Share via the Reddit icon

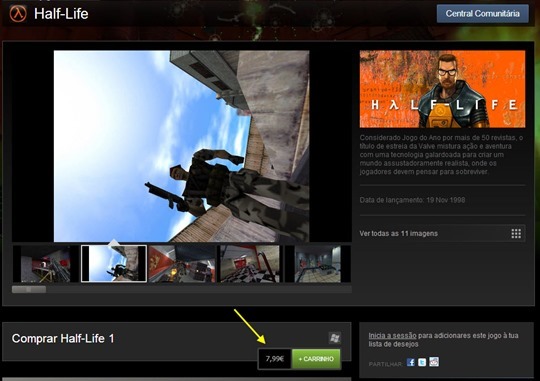[x=434, y=362]
